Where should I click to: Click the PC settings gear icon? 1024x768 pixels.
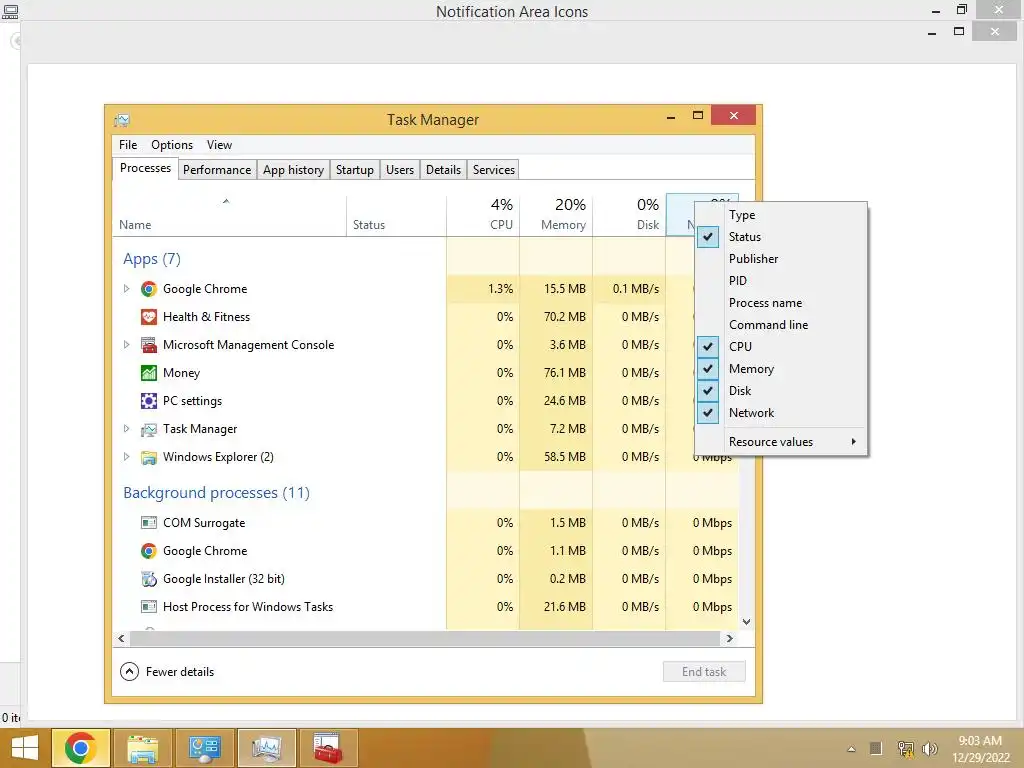tap(149, 401)
